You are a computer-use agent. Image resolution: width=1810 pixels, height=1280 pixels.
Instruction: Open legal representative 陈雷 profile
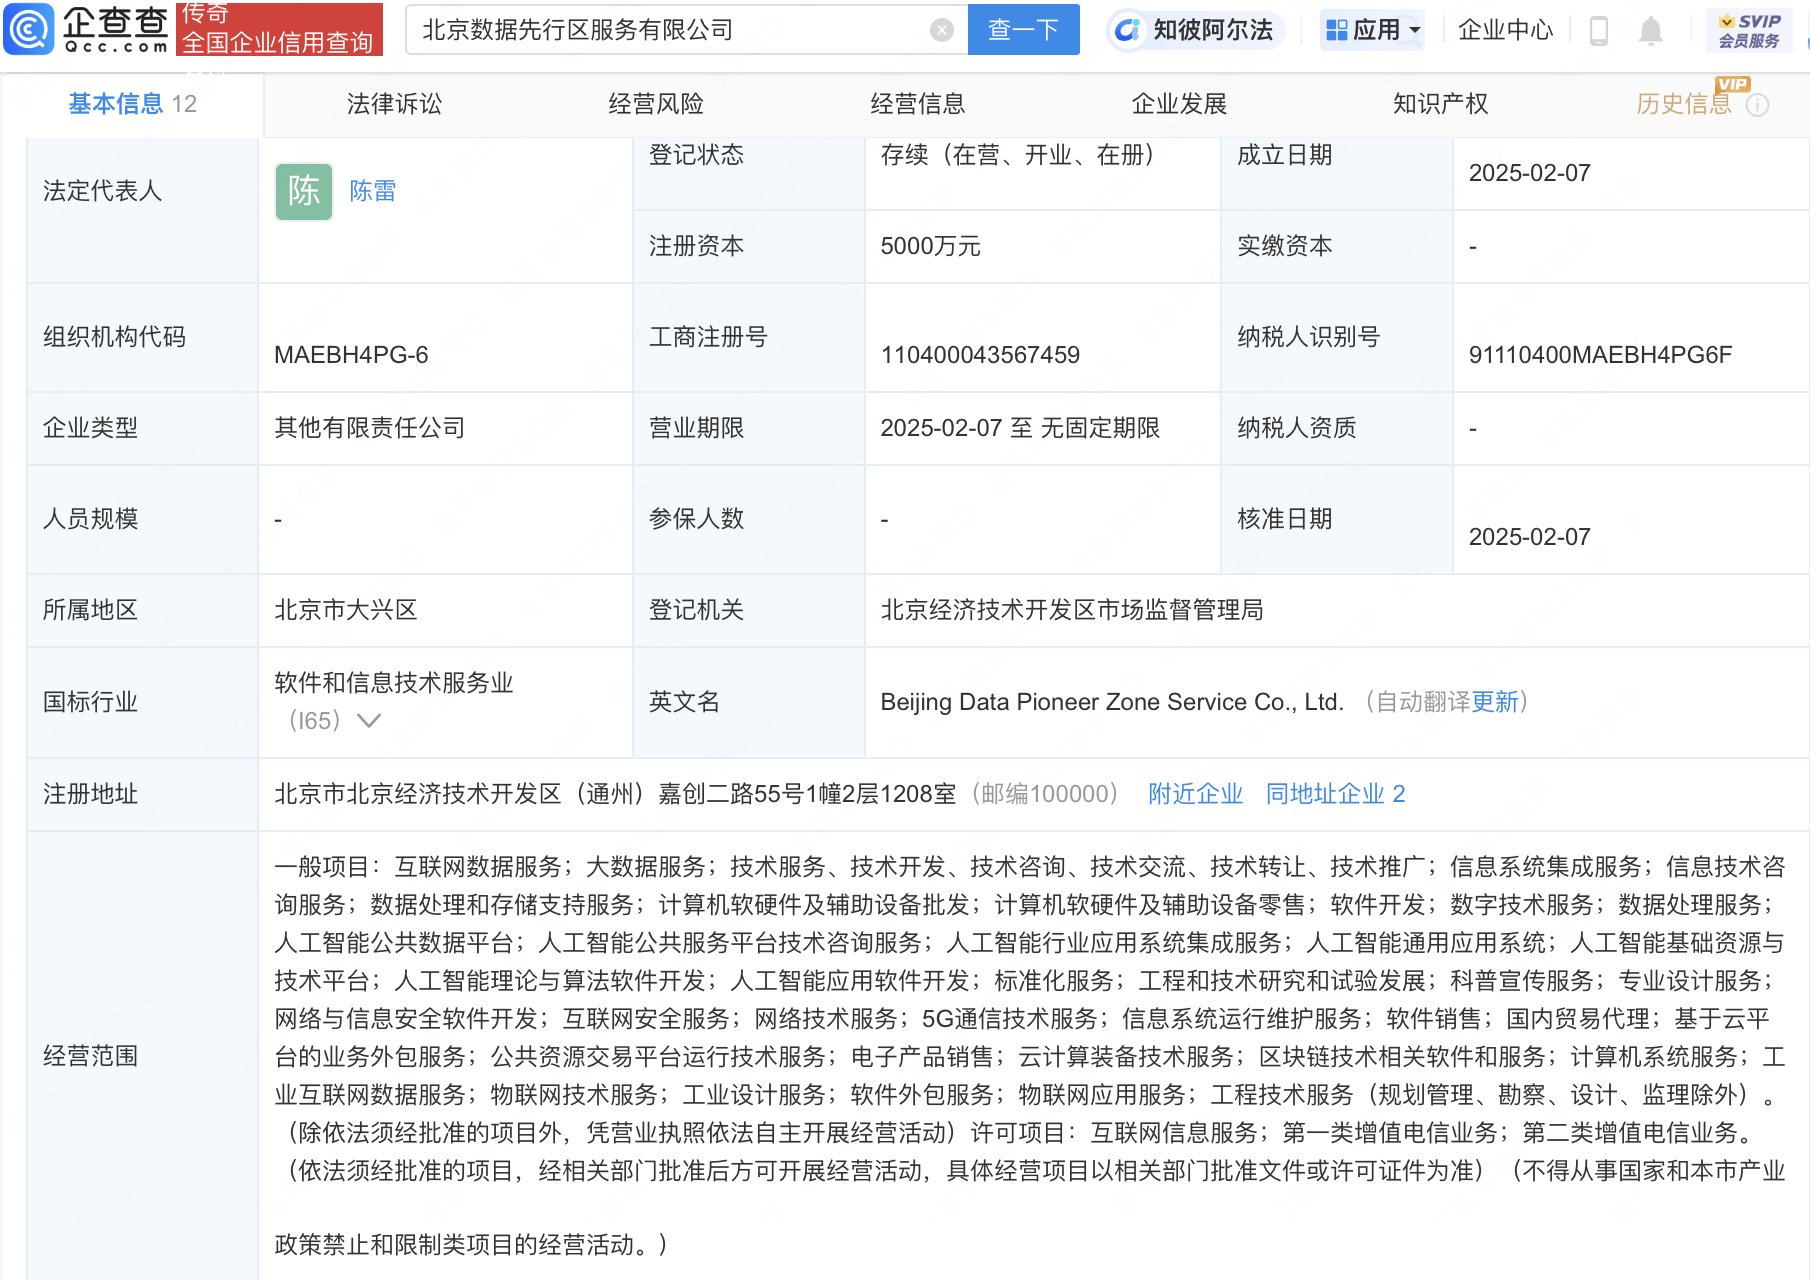click(373, 191)
